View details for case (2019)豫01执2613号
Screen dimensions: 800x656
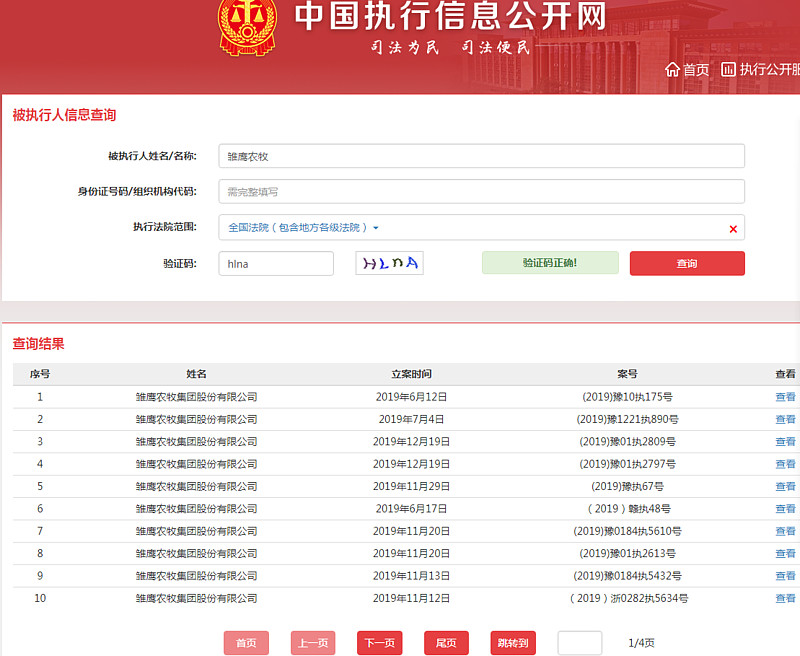click(785, 553)
